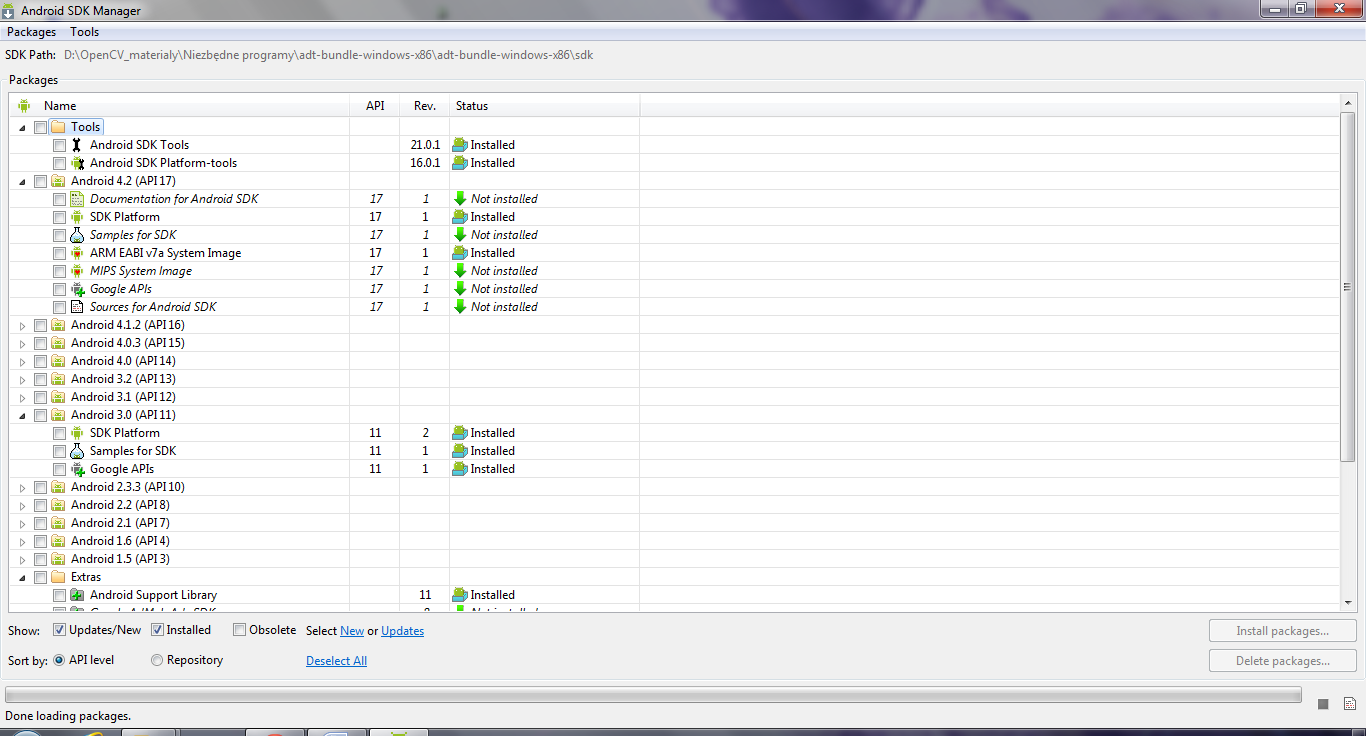Click the API 11 Google APIs icon
The image size is (1366, 736).
[x=77, y=469]
